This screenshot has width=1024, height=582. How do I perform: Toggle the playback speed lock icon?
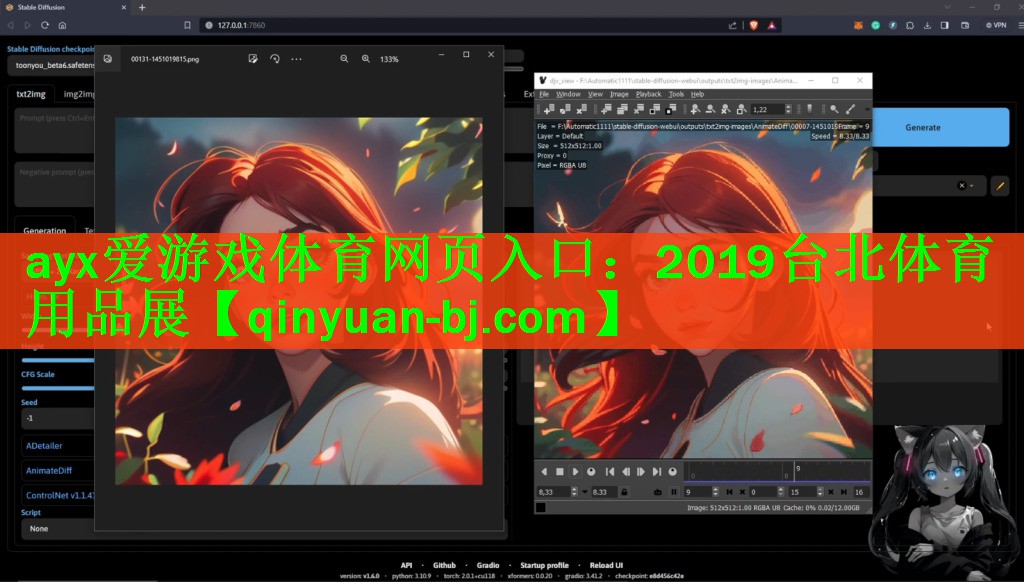[x=624, y=492]
